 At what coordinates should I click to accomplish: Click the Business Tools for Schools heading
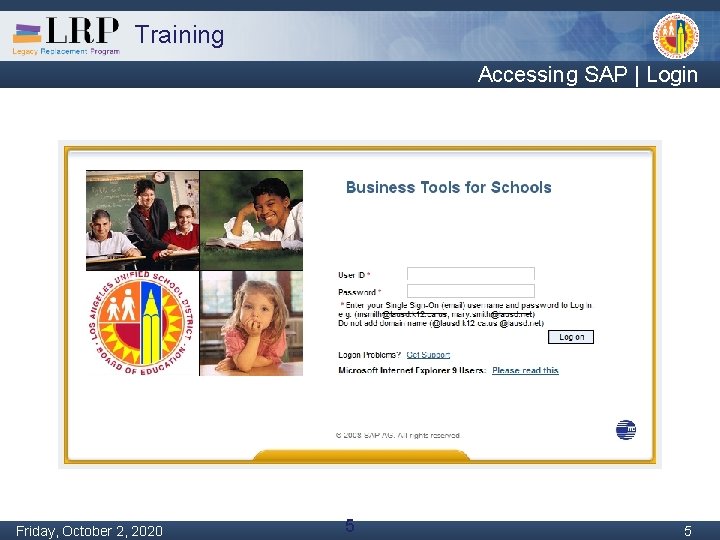449,187
